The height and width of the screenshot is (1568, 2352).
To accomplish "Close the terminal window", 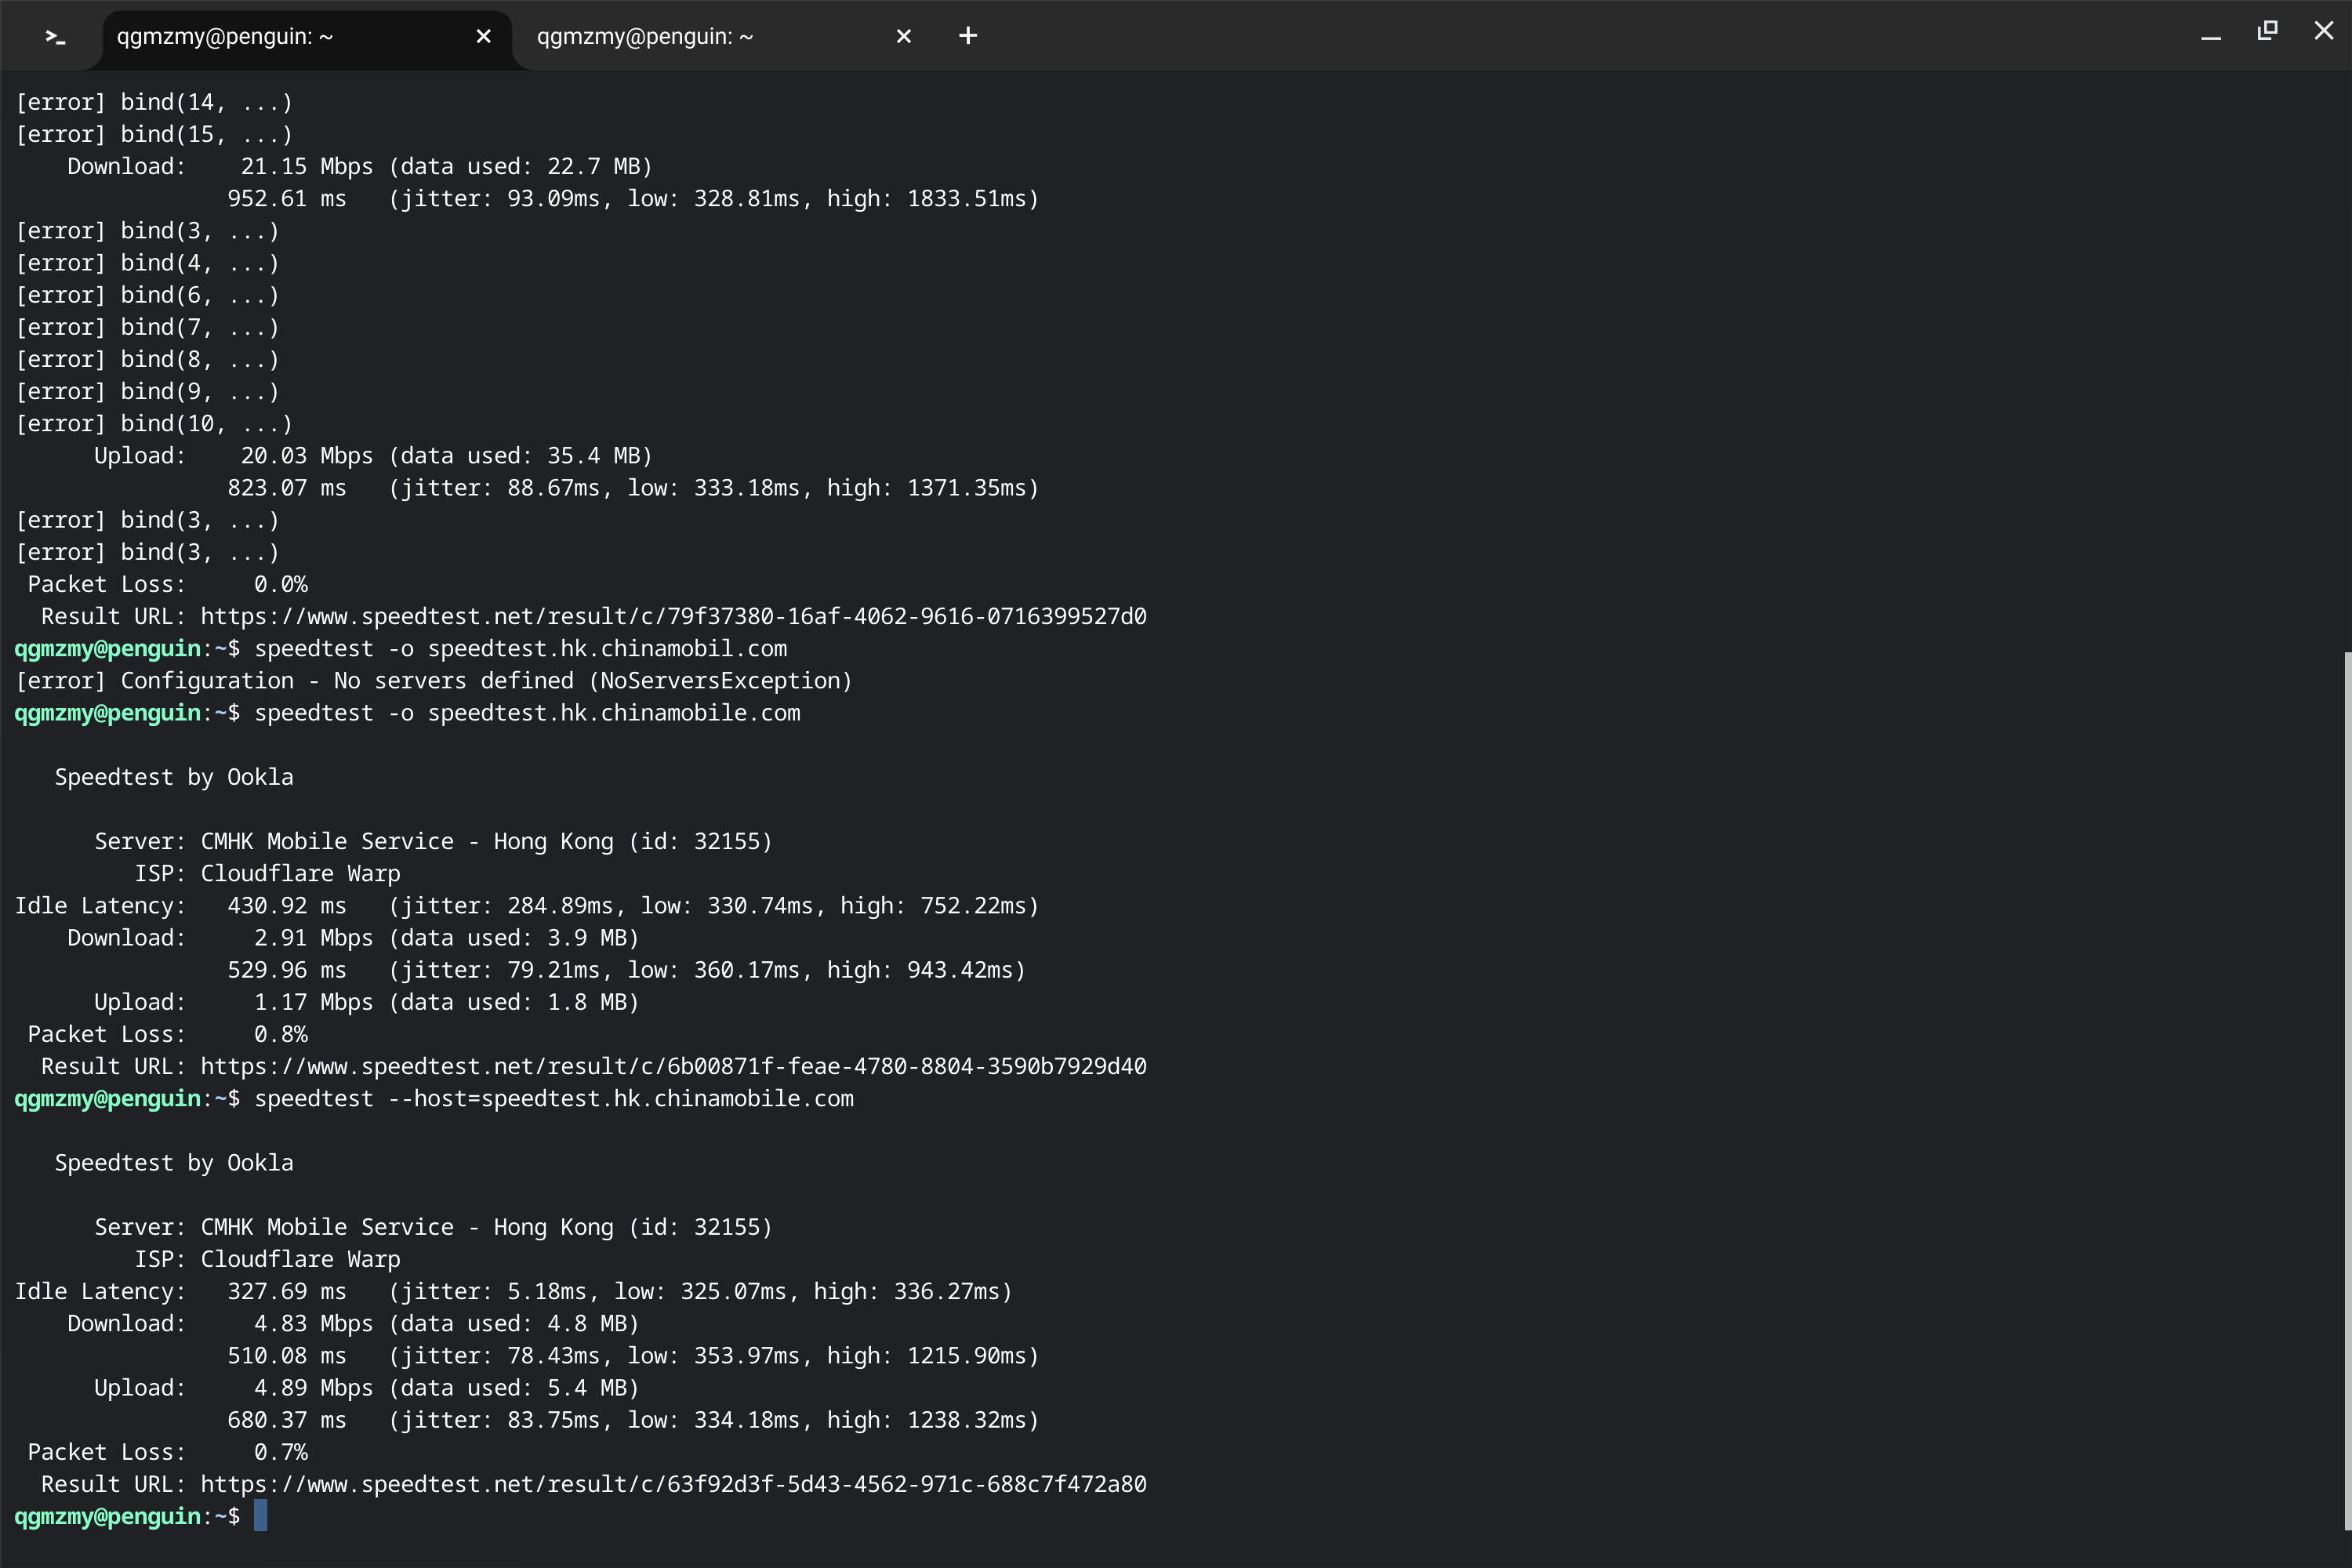I will 2323,31.
